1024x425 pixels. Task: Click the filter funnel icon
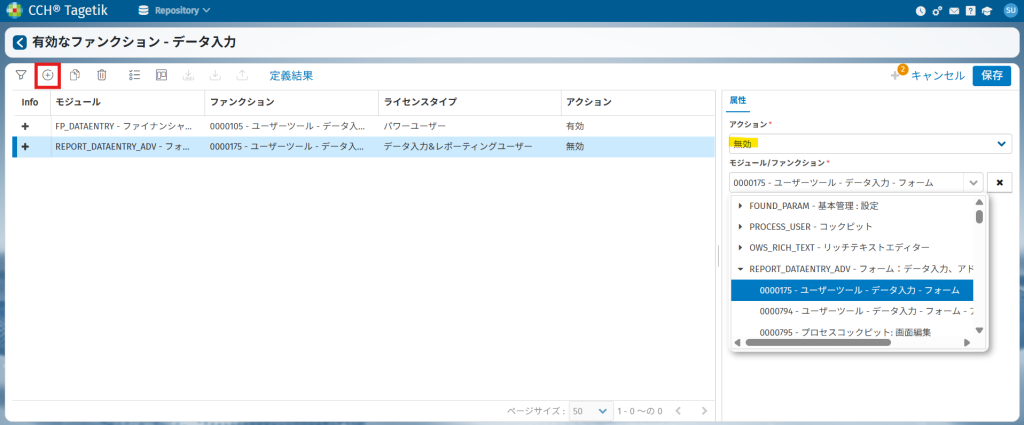coord(20,75)
